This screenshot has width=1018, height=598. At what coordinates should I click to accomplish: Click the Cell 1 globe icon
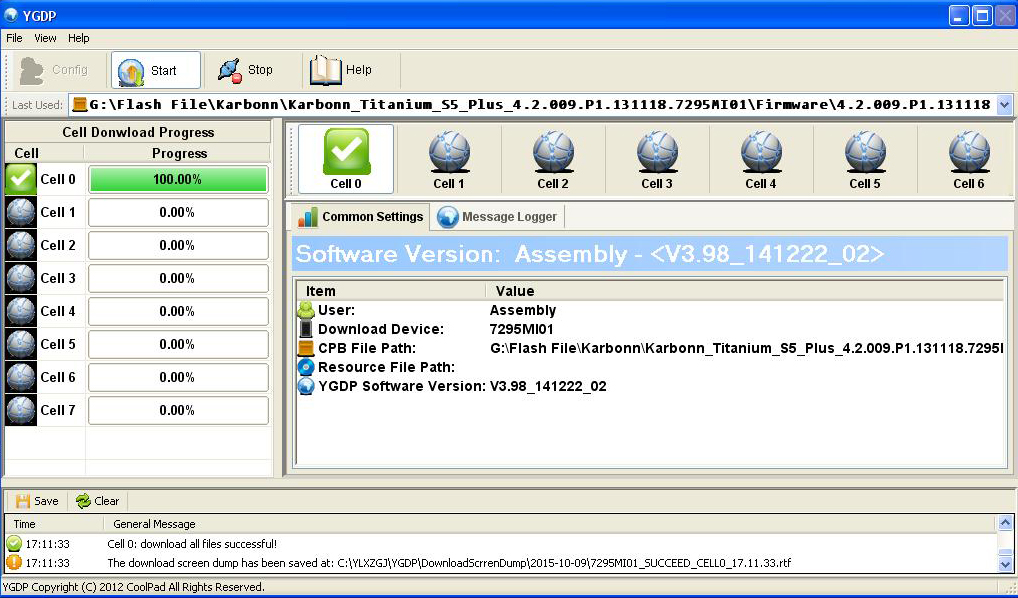tap(449, 150)
